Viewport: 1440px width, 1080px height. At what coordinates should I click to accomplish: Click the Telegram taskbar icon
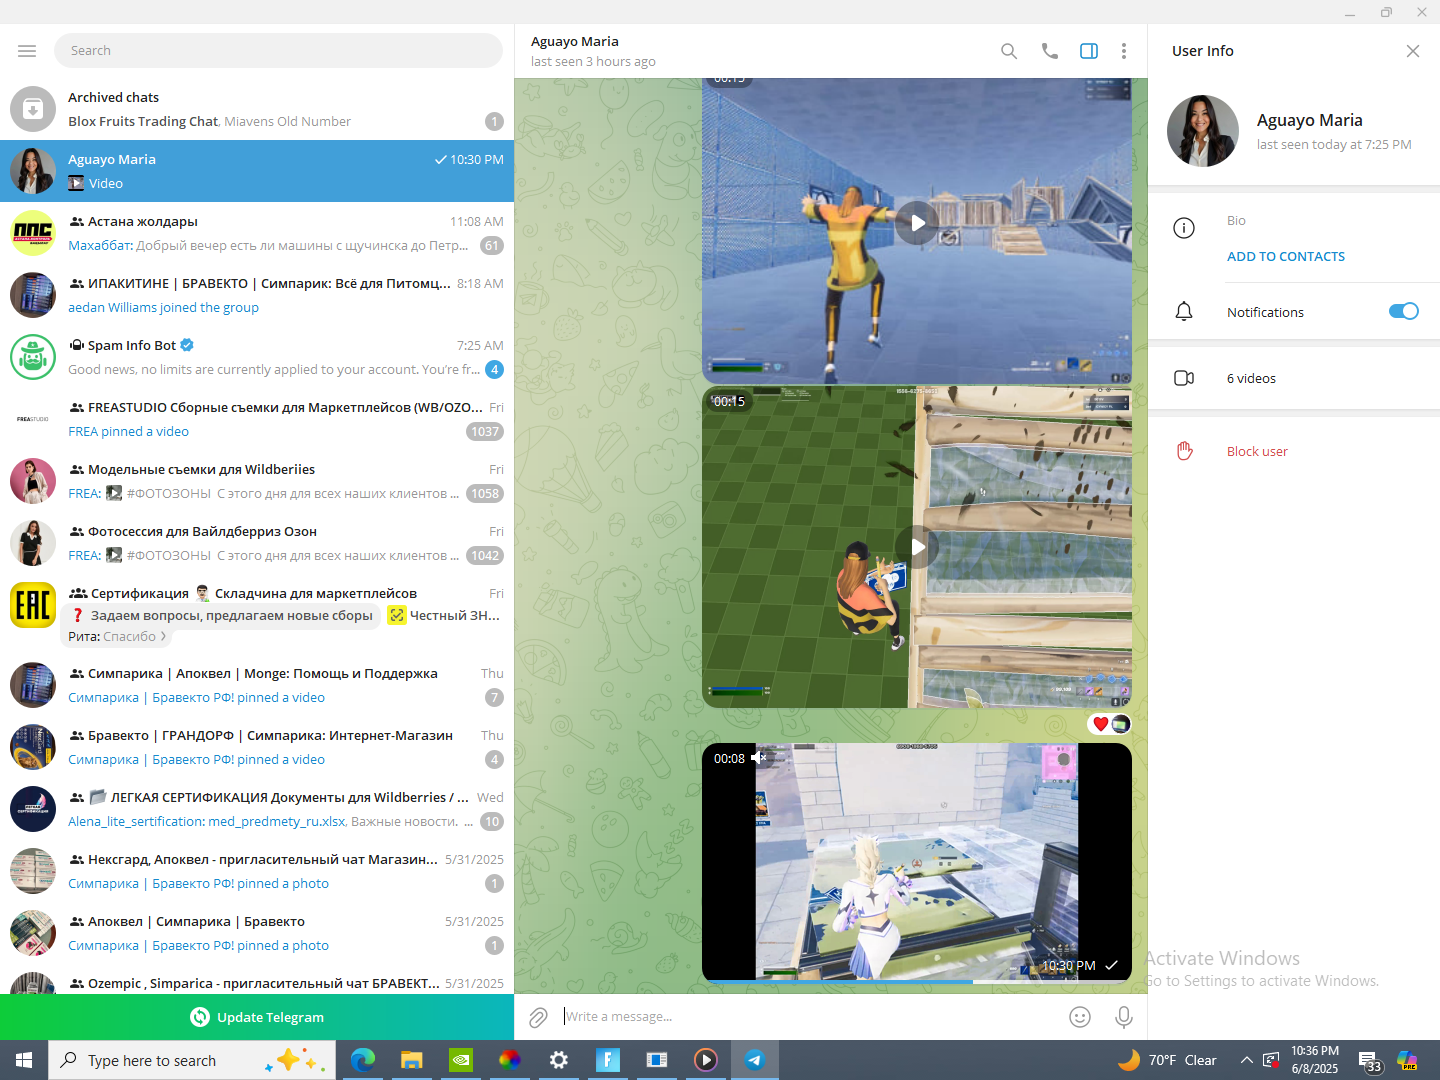click(x=755, y=1060)
